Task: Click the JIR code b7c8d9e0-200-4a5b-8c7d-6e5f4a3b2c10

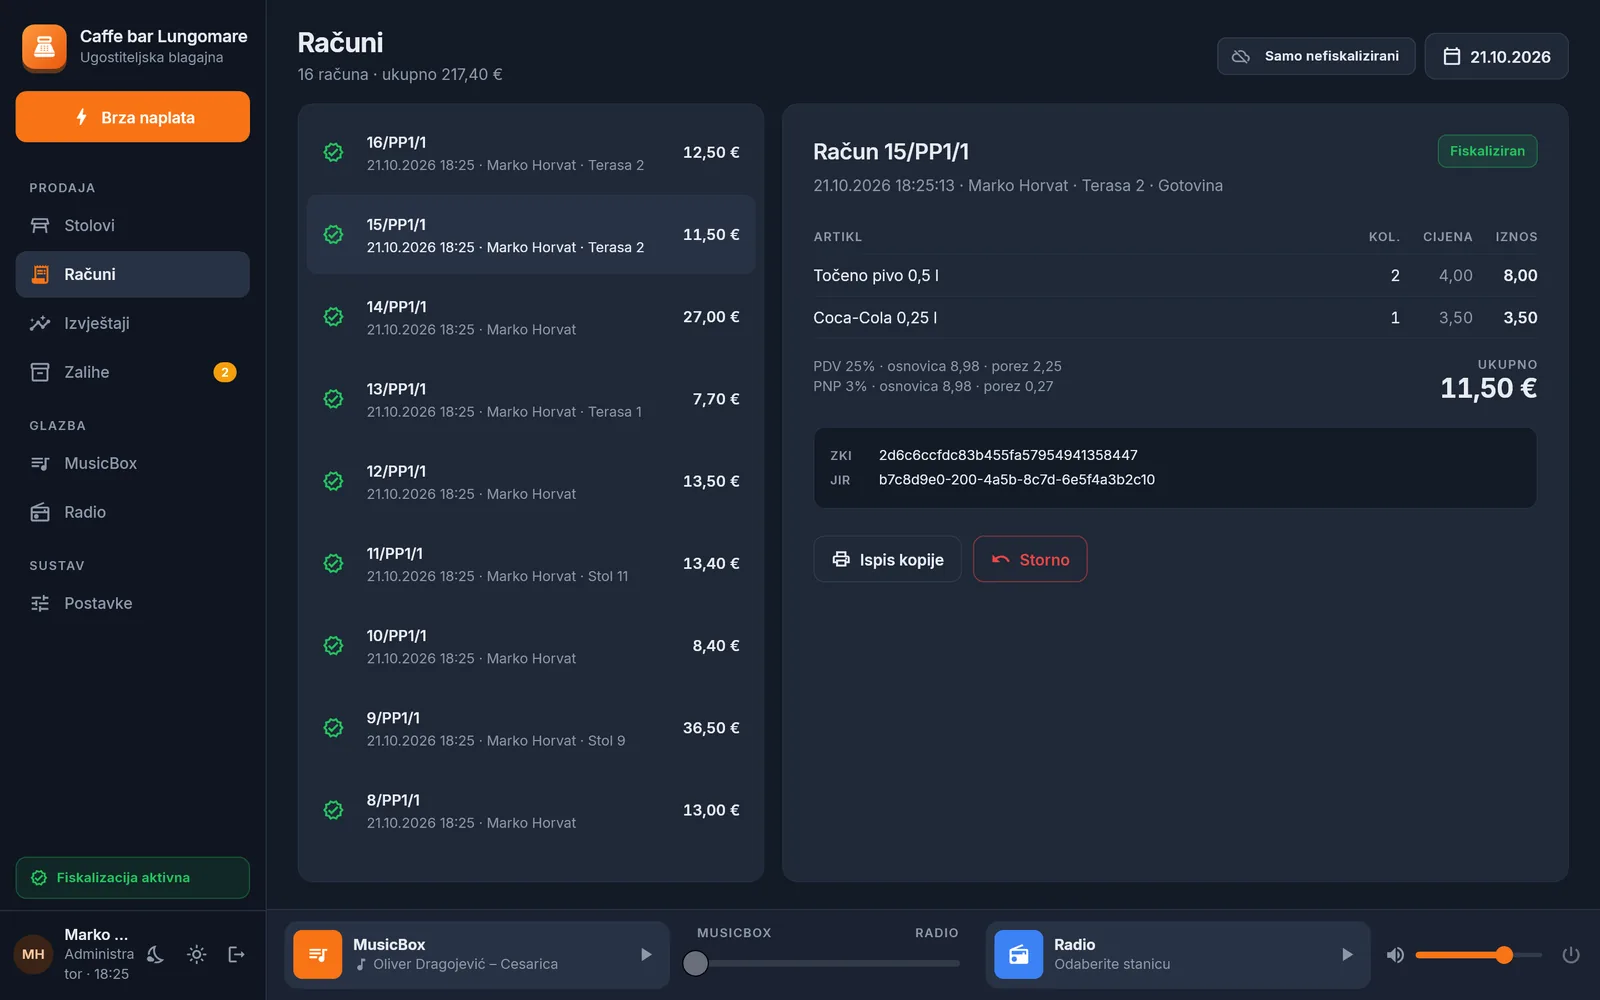Action: click(1017, 480)
